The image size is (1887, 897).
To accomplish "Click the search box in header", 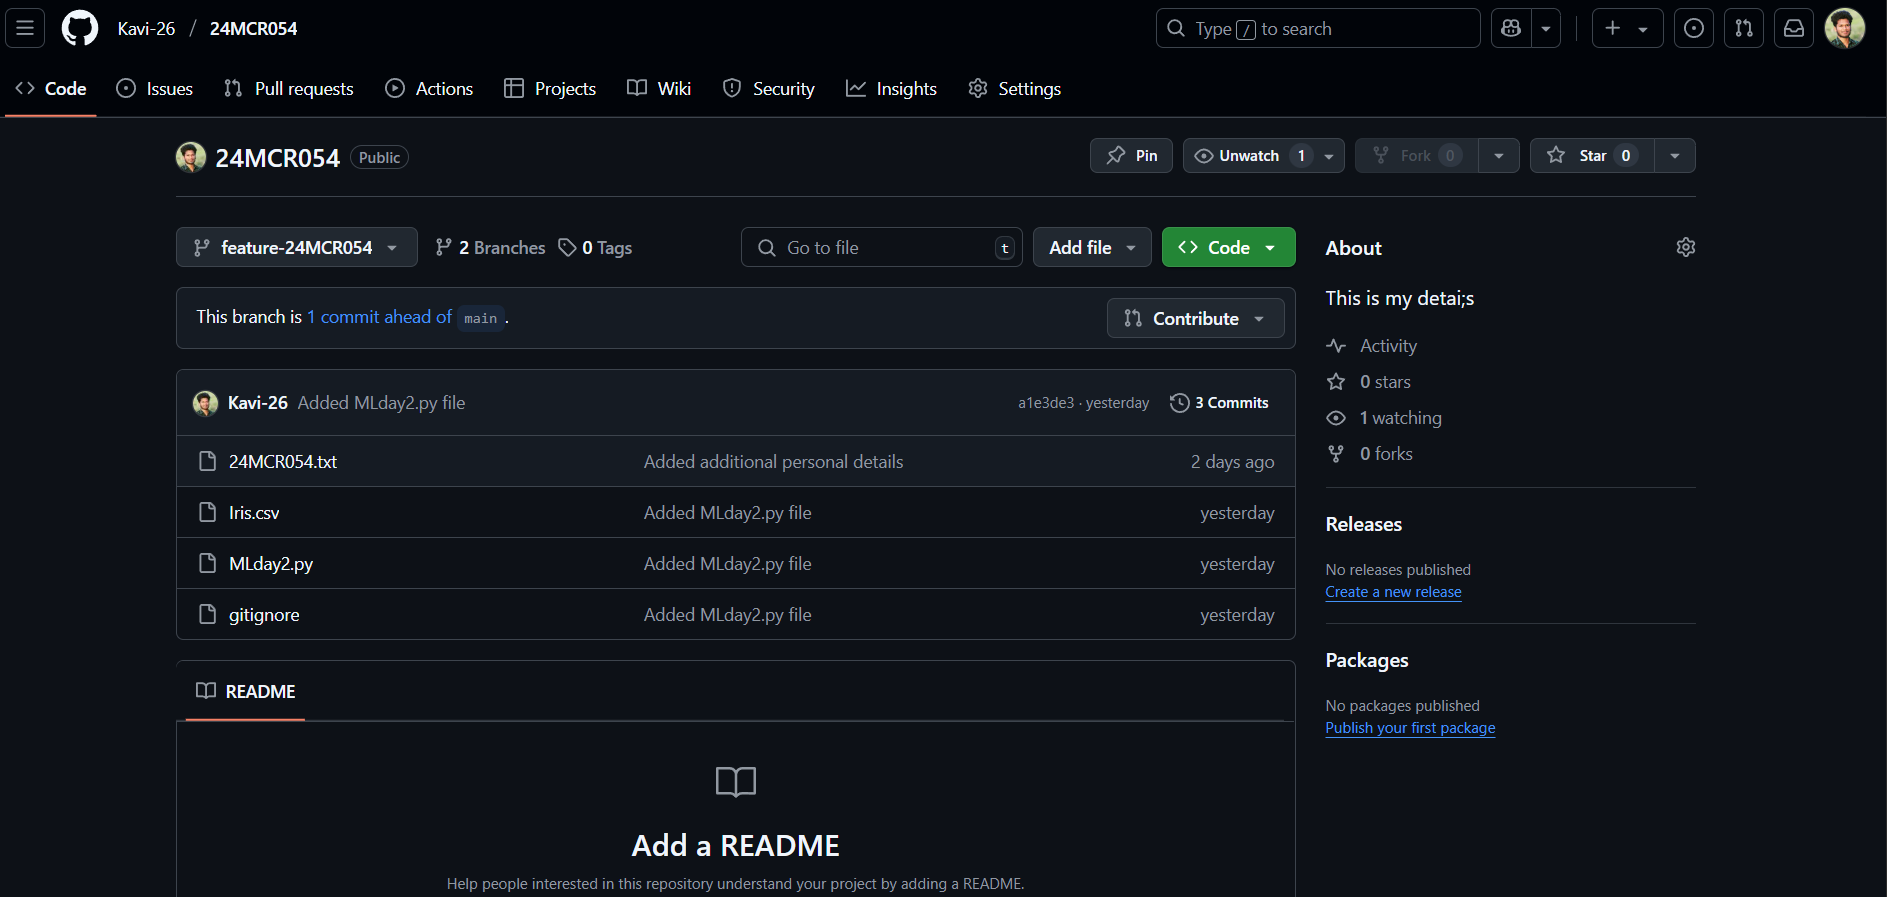I will coord(1318,28).
